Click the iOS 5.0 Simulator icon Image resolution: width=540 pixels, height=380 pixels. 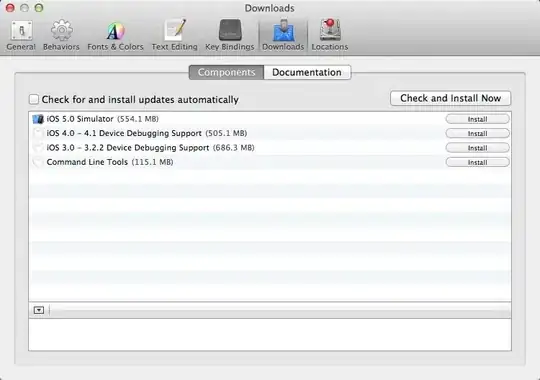[x=38, y=119]
